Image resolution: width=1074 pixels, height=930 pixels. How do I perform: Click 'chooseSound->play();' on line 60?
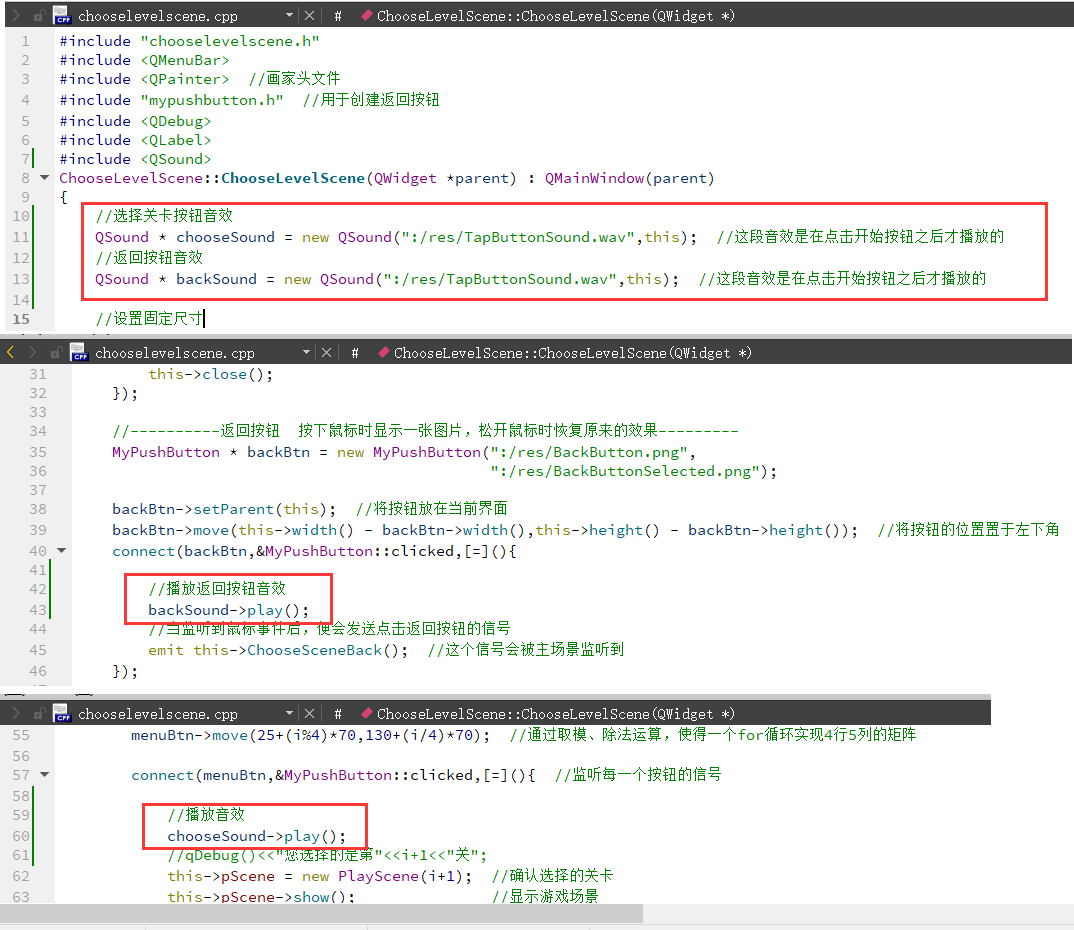tap(256, 835)
